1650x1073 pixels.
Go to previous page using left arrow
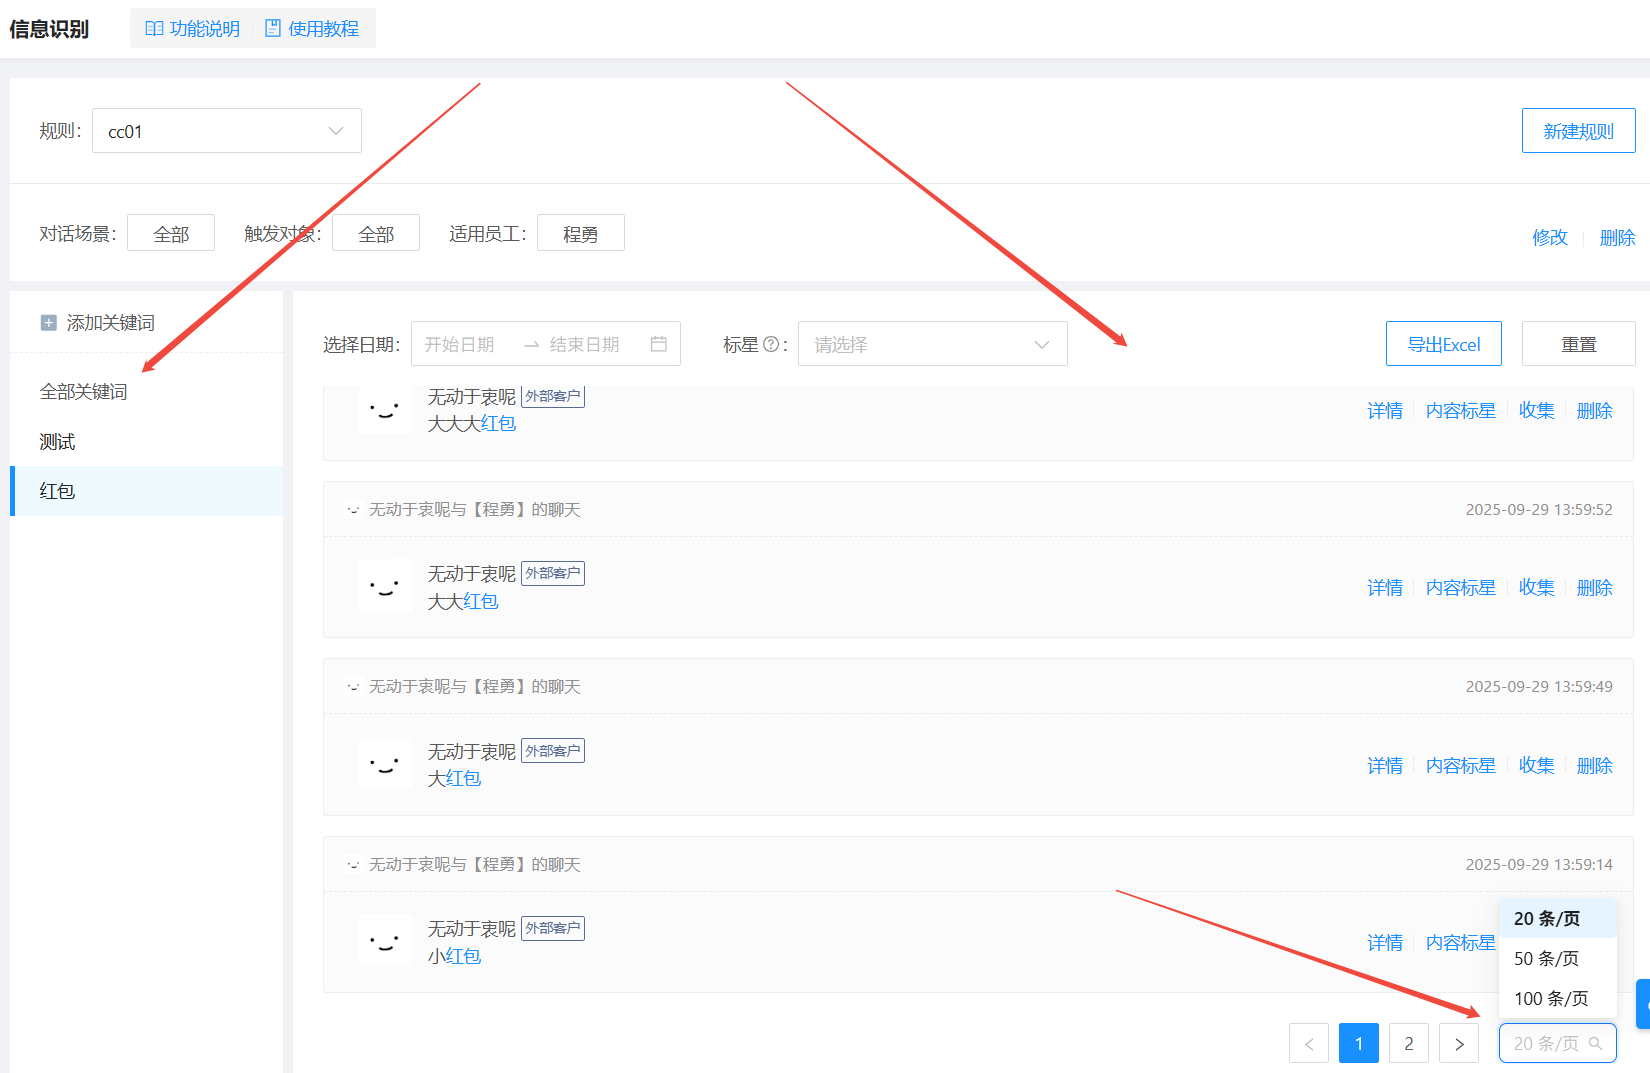pyautogui.click(x=1309, y=1043)
